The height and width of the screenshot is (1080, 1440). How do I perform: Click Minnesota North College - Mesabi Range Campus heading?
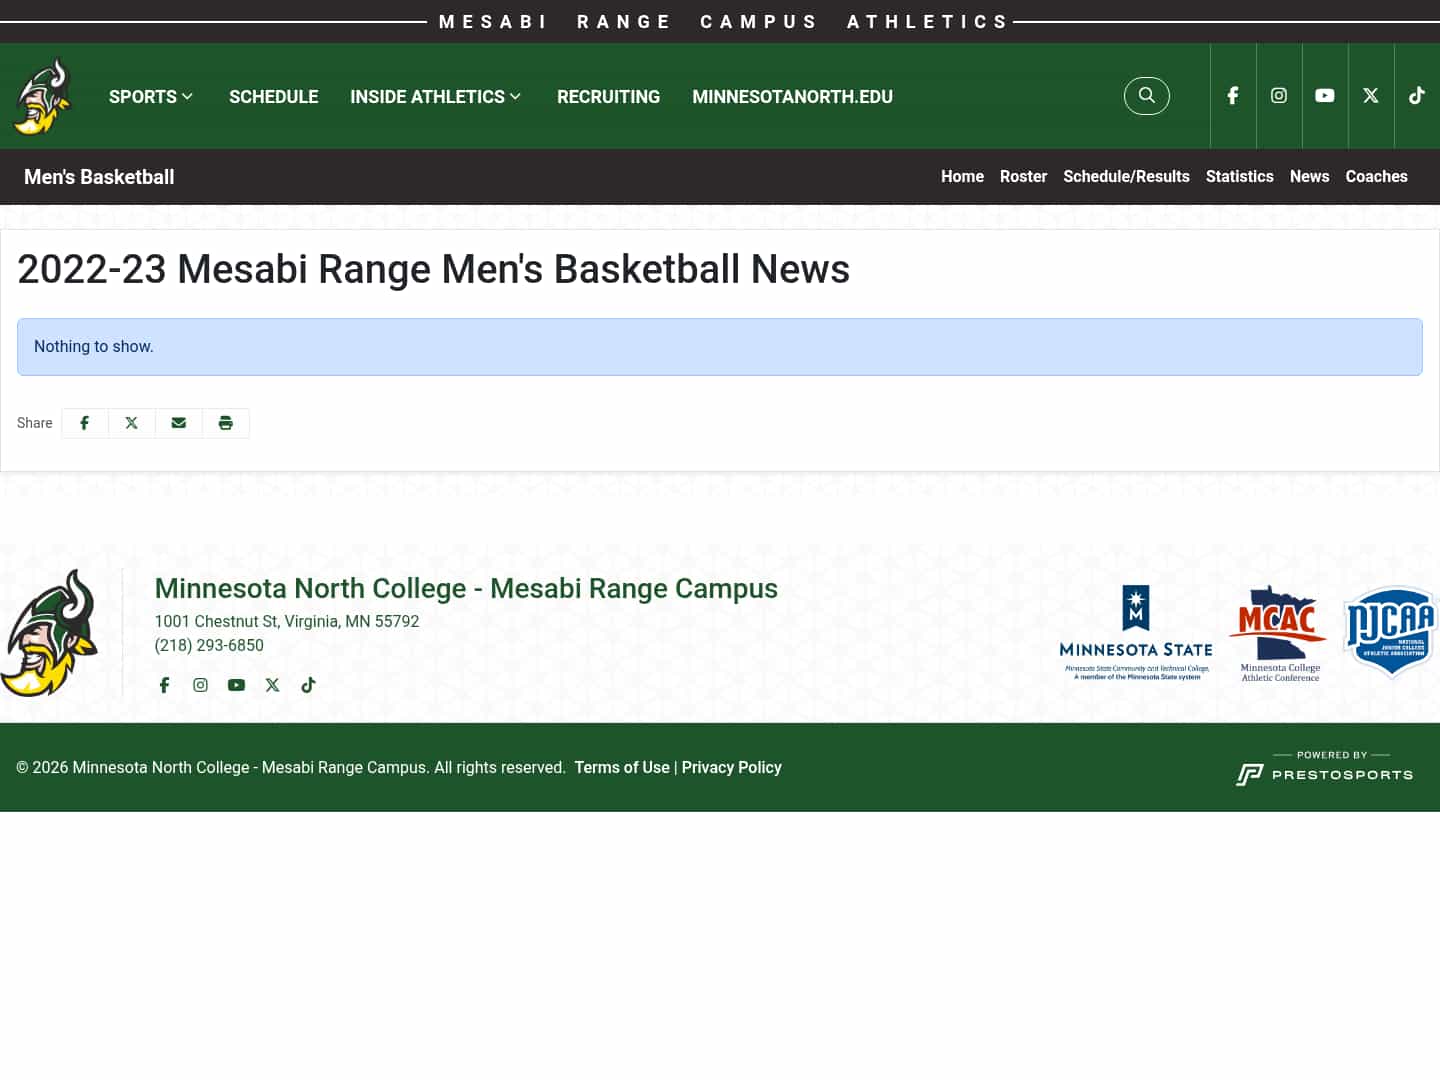click(x=466, y=588)
